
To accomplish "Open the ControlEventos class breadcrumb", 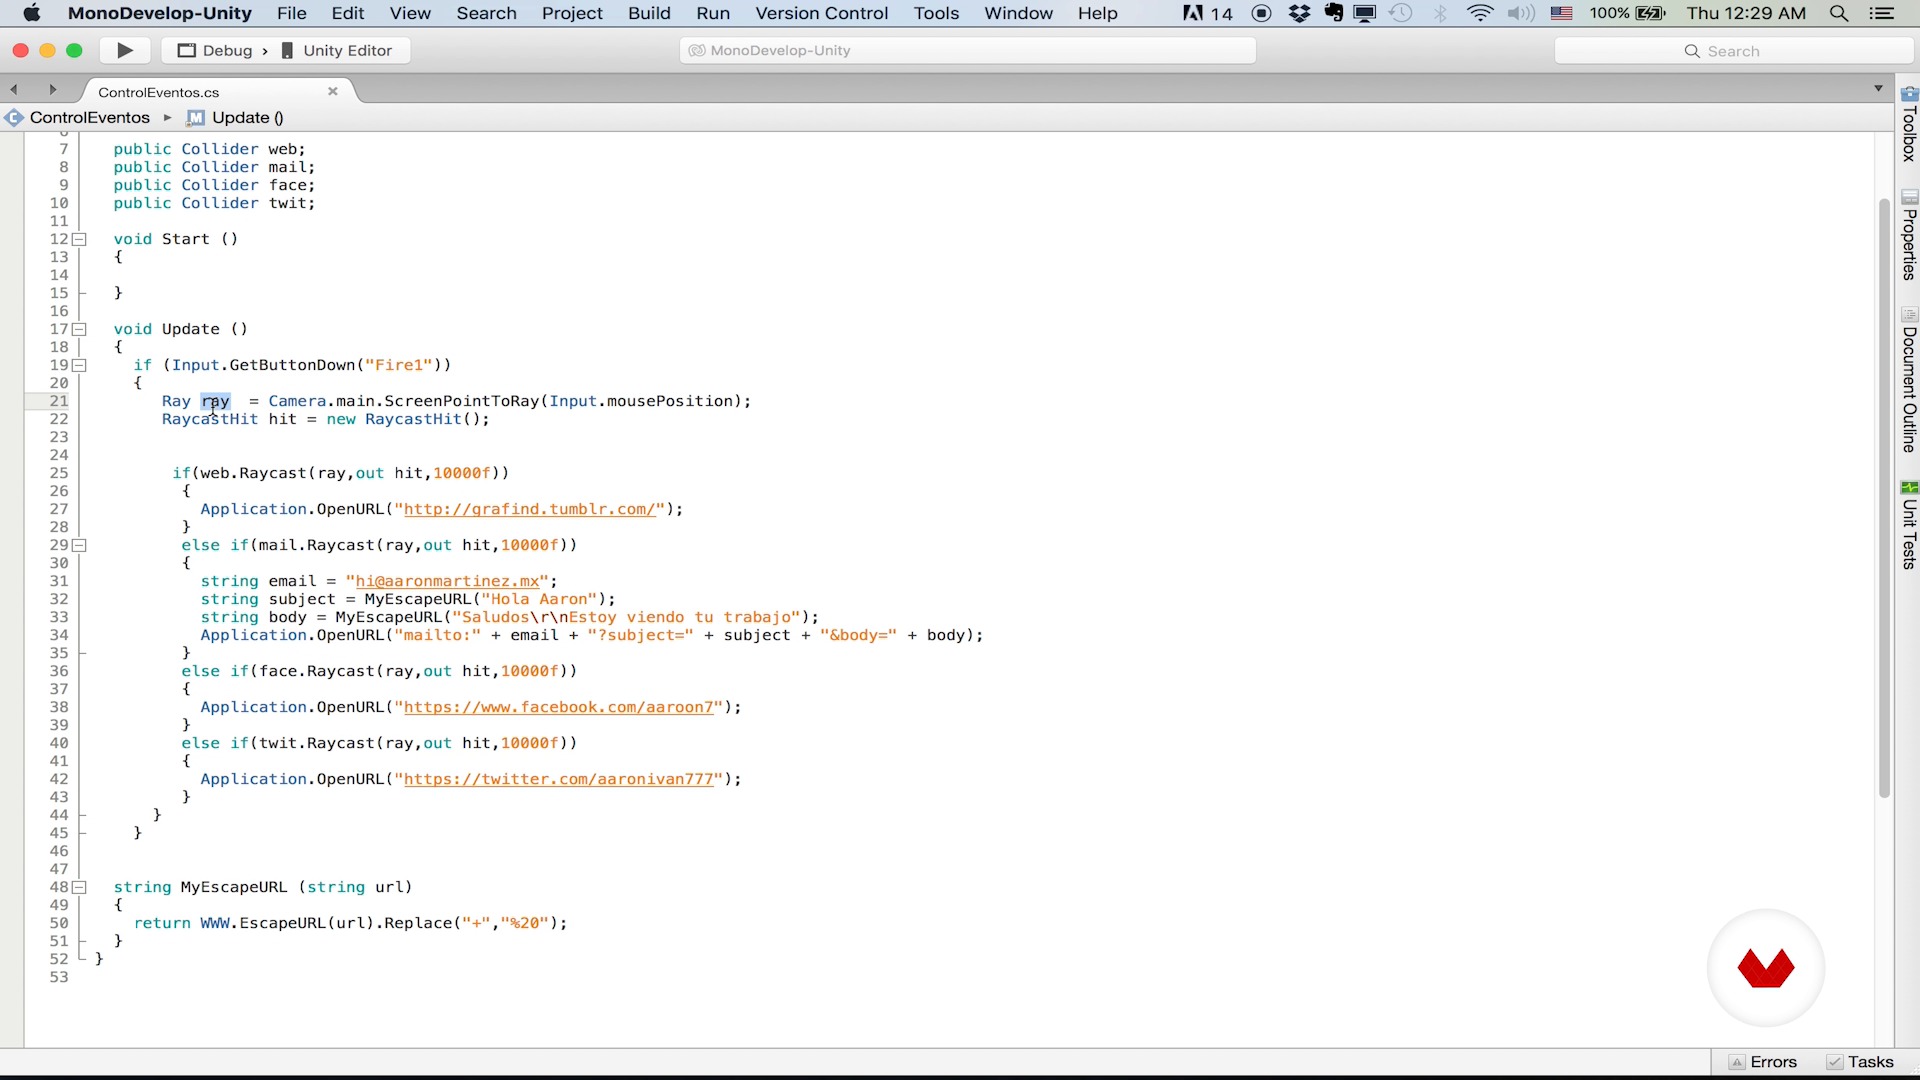I will [x=78, y=117].
